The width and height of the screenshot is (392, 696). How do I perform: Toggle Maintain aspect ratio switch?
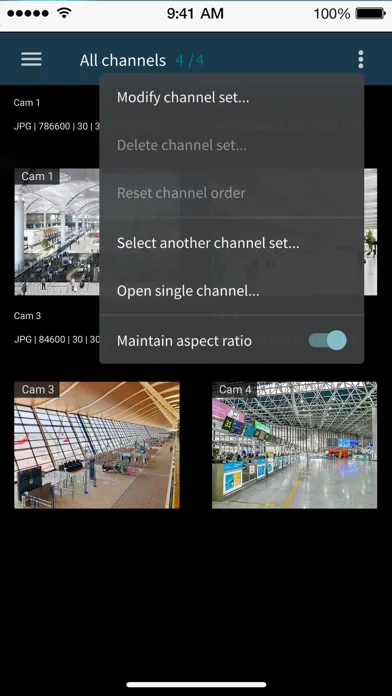(328, 340)
